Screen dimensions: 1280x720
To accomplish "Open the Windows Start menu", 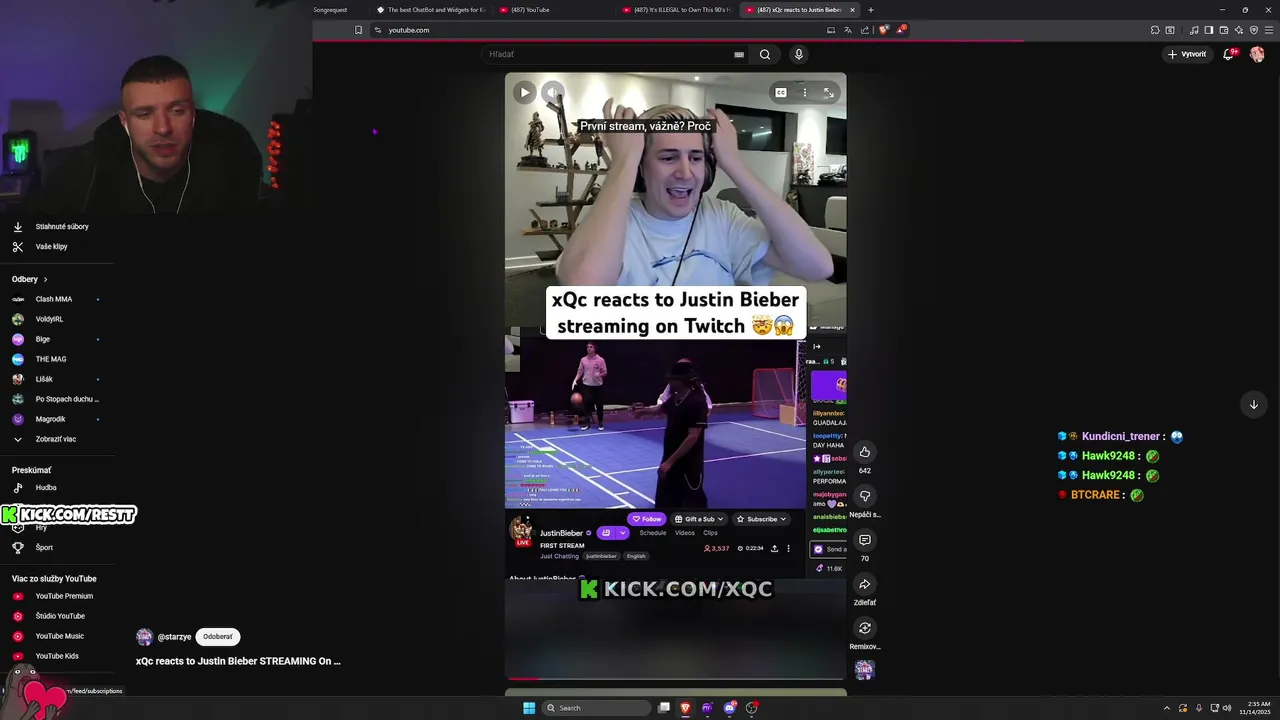I will [x=529, y=708].
